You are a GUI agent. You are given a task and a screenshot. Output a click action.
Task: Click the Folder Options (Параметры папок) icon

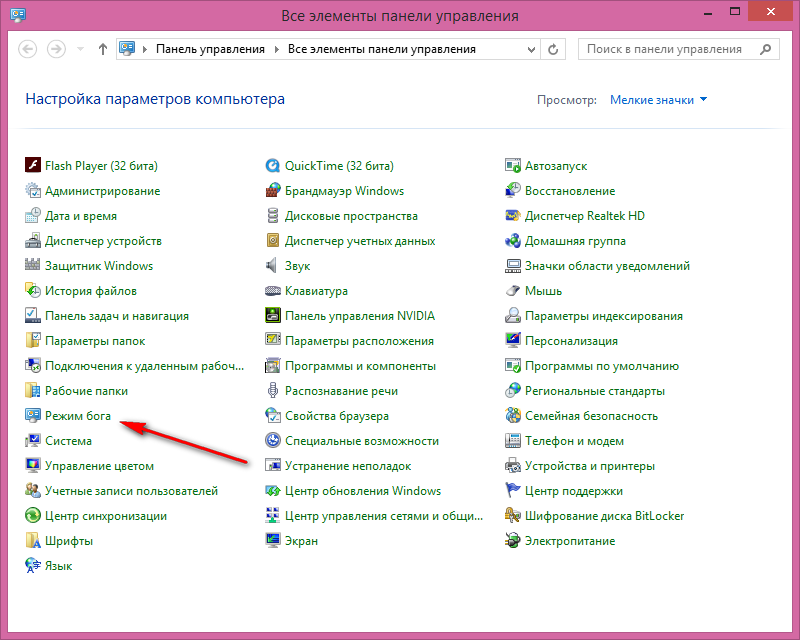[x=33, y=340]
